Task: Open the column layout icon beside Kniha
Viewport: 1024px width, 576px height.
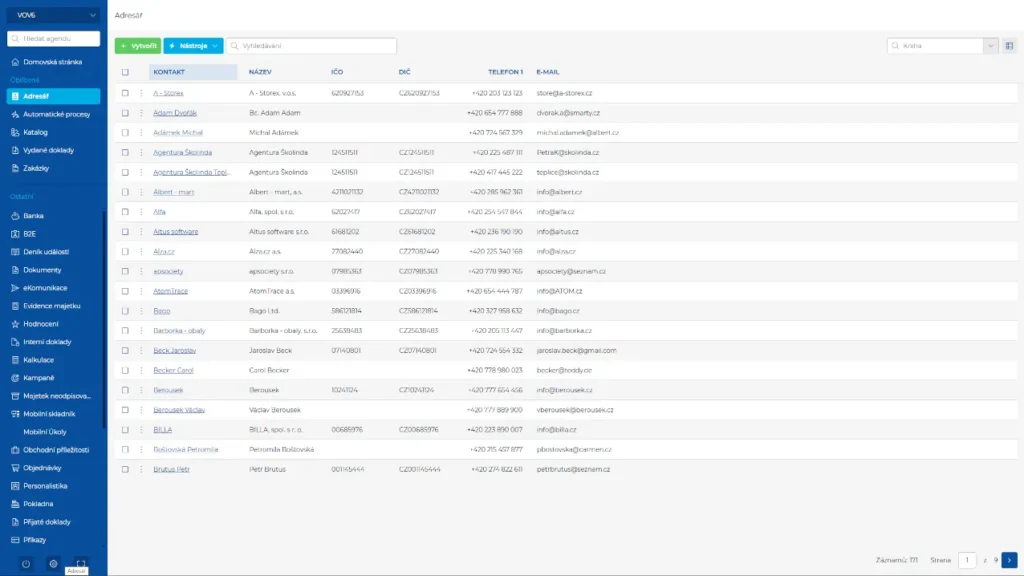Action: pyautogui.click(x=1009, y=46)
